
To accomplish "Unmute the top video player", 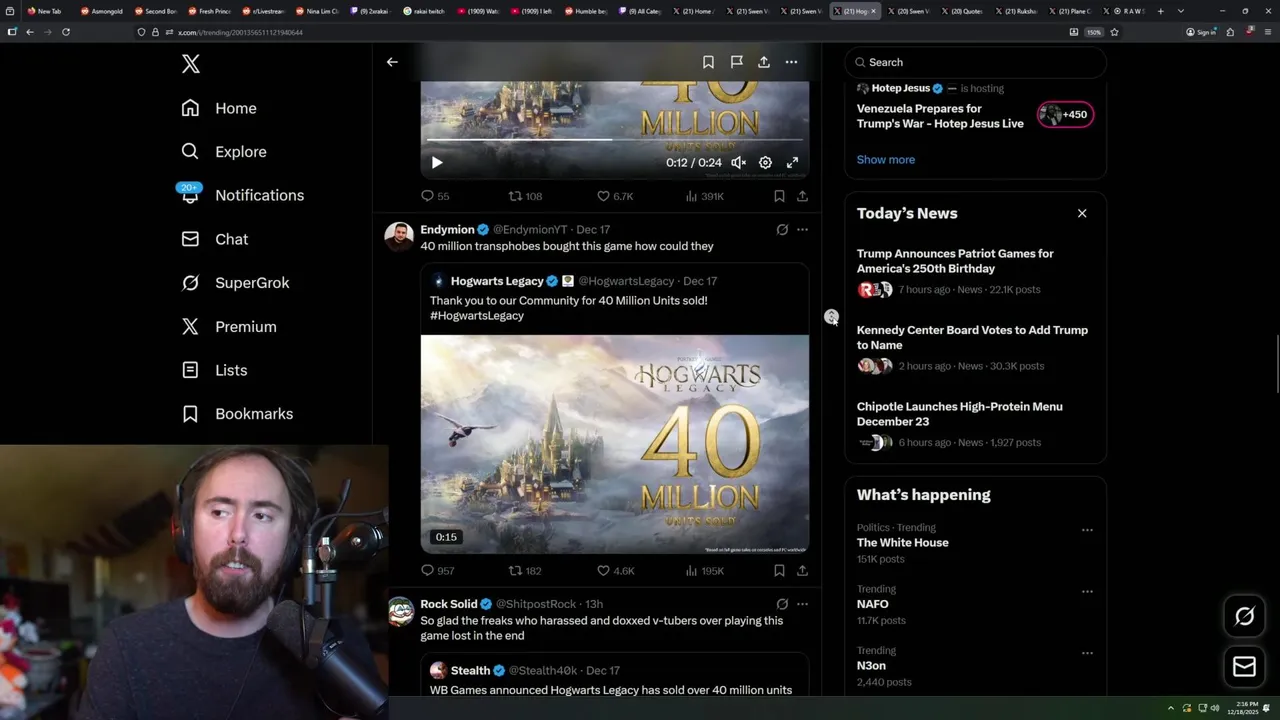I will click(738, 162).
